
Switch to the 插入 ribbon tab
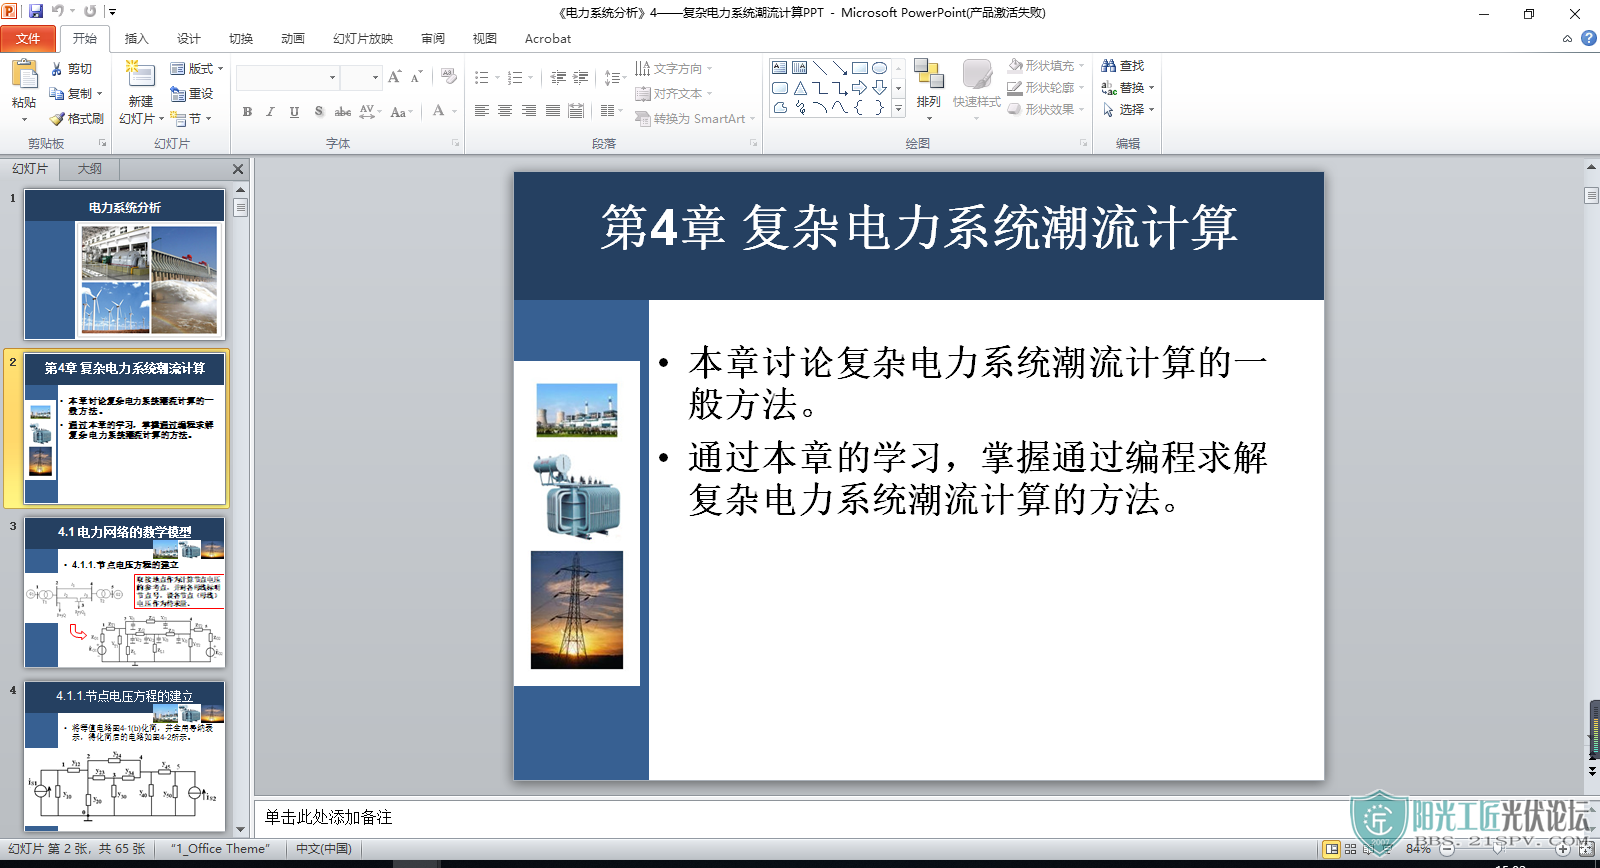pos(136,39)
